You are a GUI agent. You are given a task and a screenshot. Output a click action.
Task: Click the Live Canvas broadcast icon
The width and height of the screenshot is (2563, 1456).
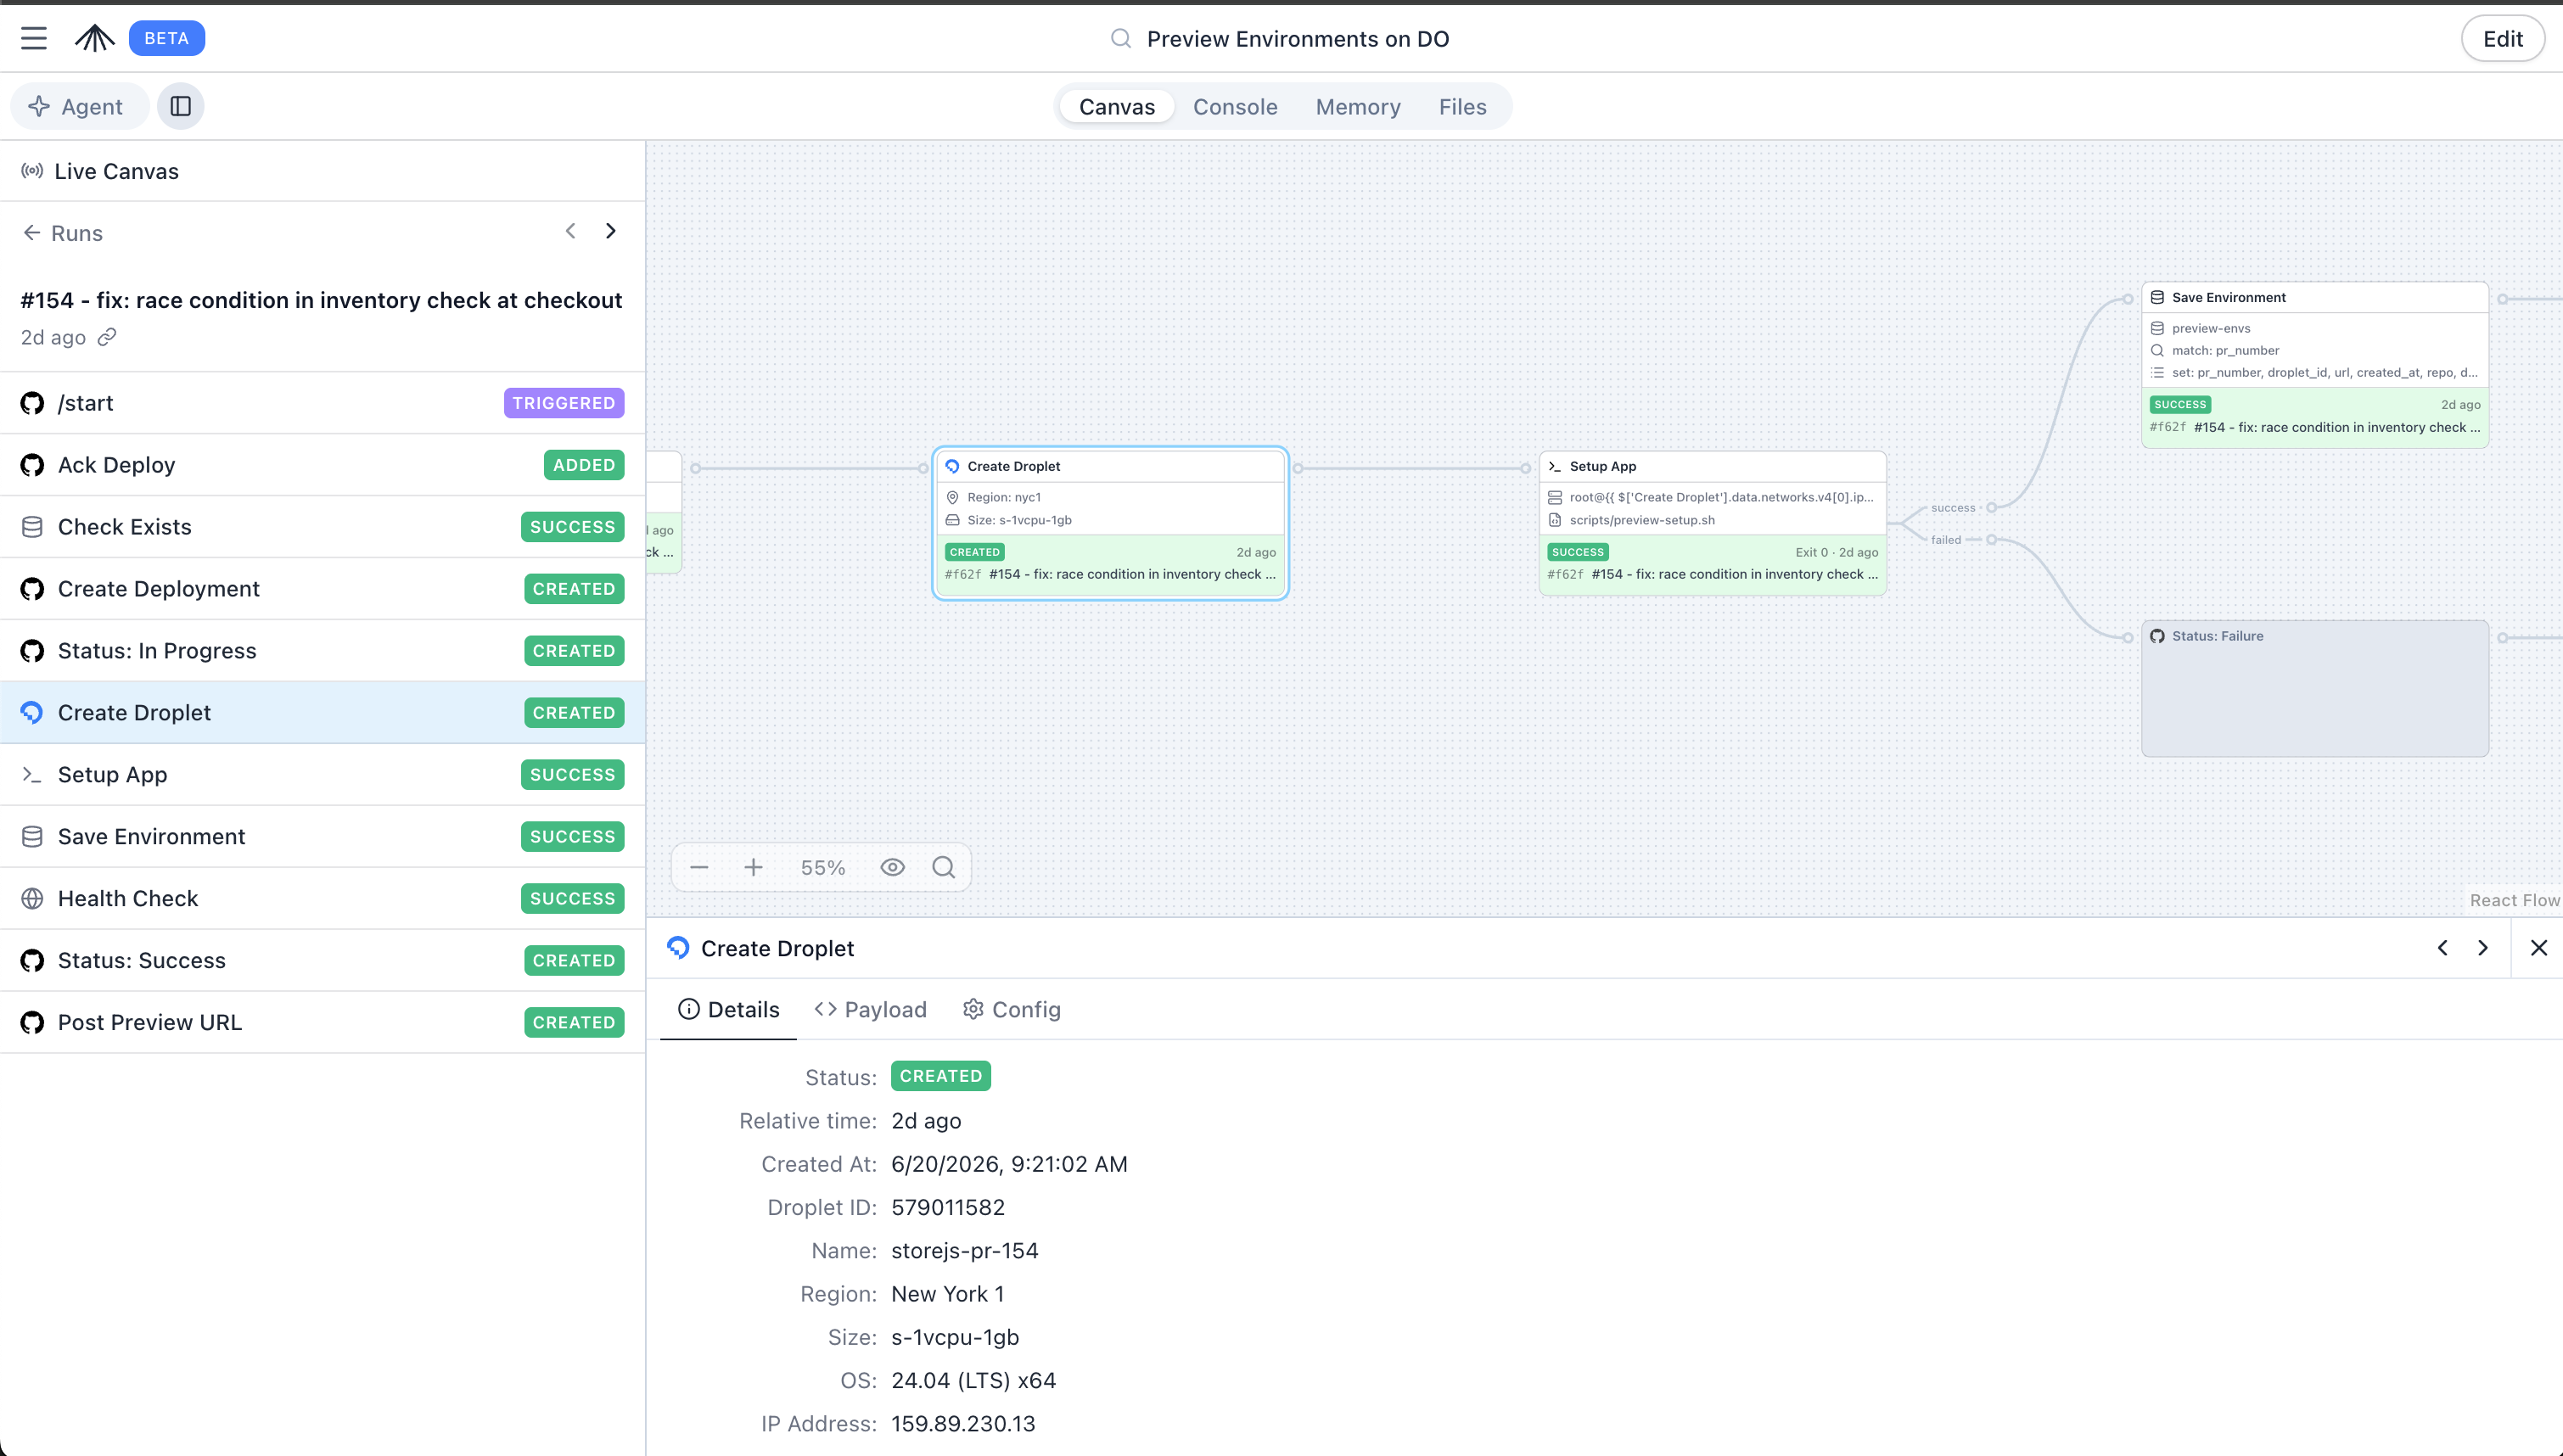pyautogui.click(x=32, y=171)
